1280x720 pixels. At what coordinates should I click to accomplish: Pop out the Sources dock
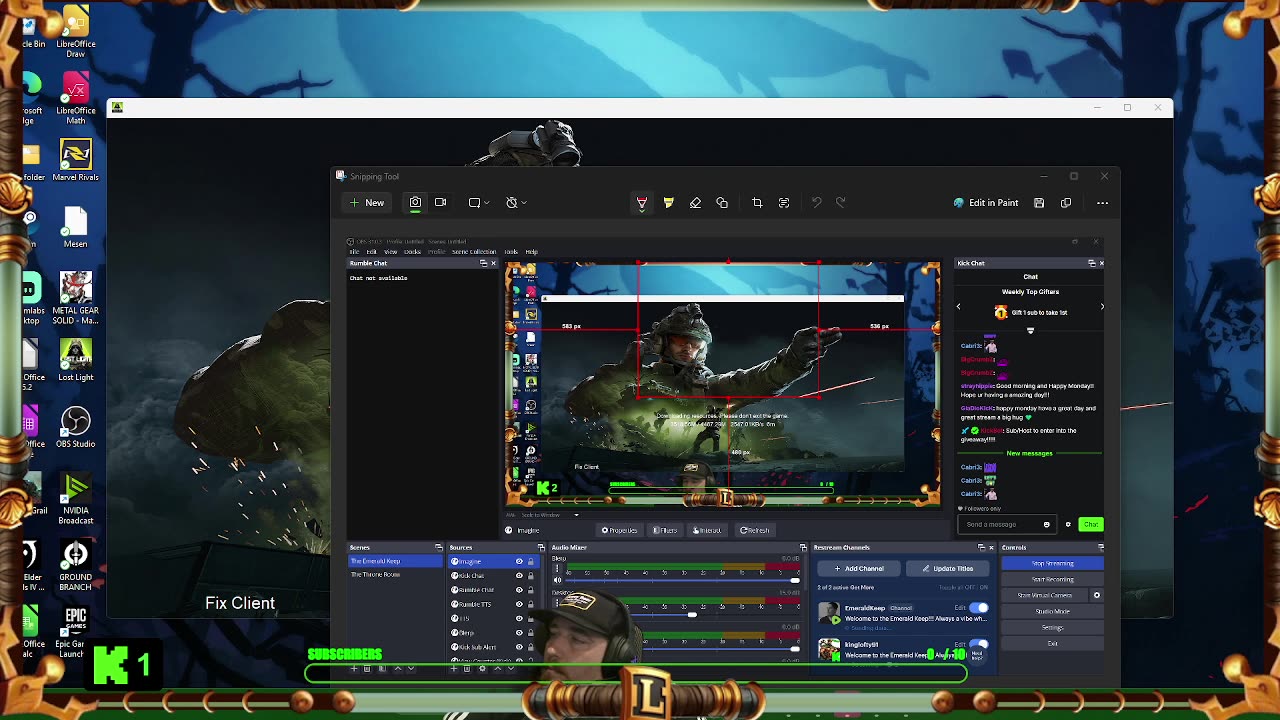541,547
